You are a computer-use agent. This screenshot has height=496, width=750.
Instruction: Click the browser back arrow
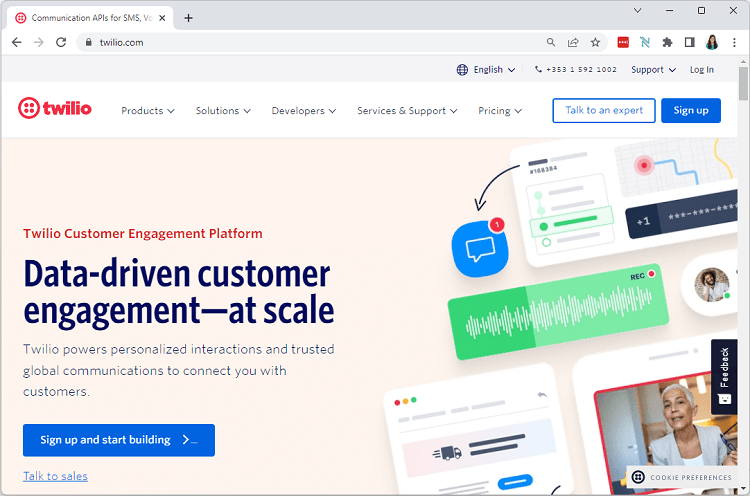point(17,42)
